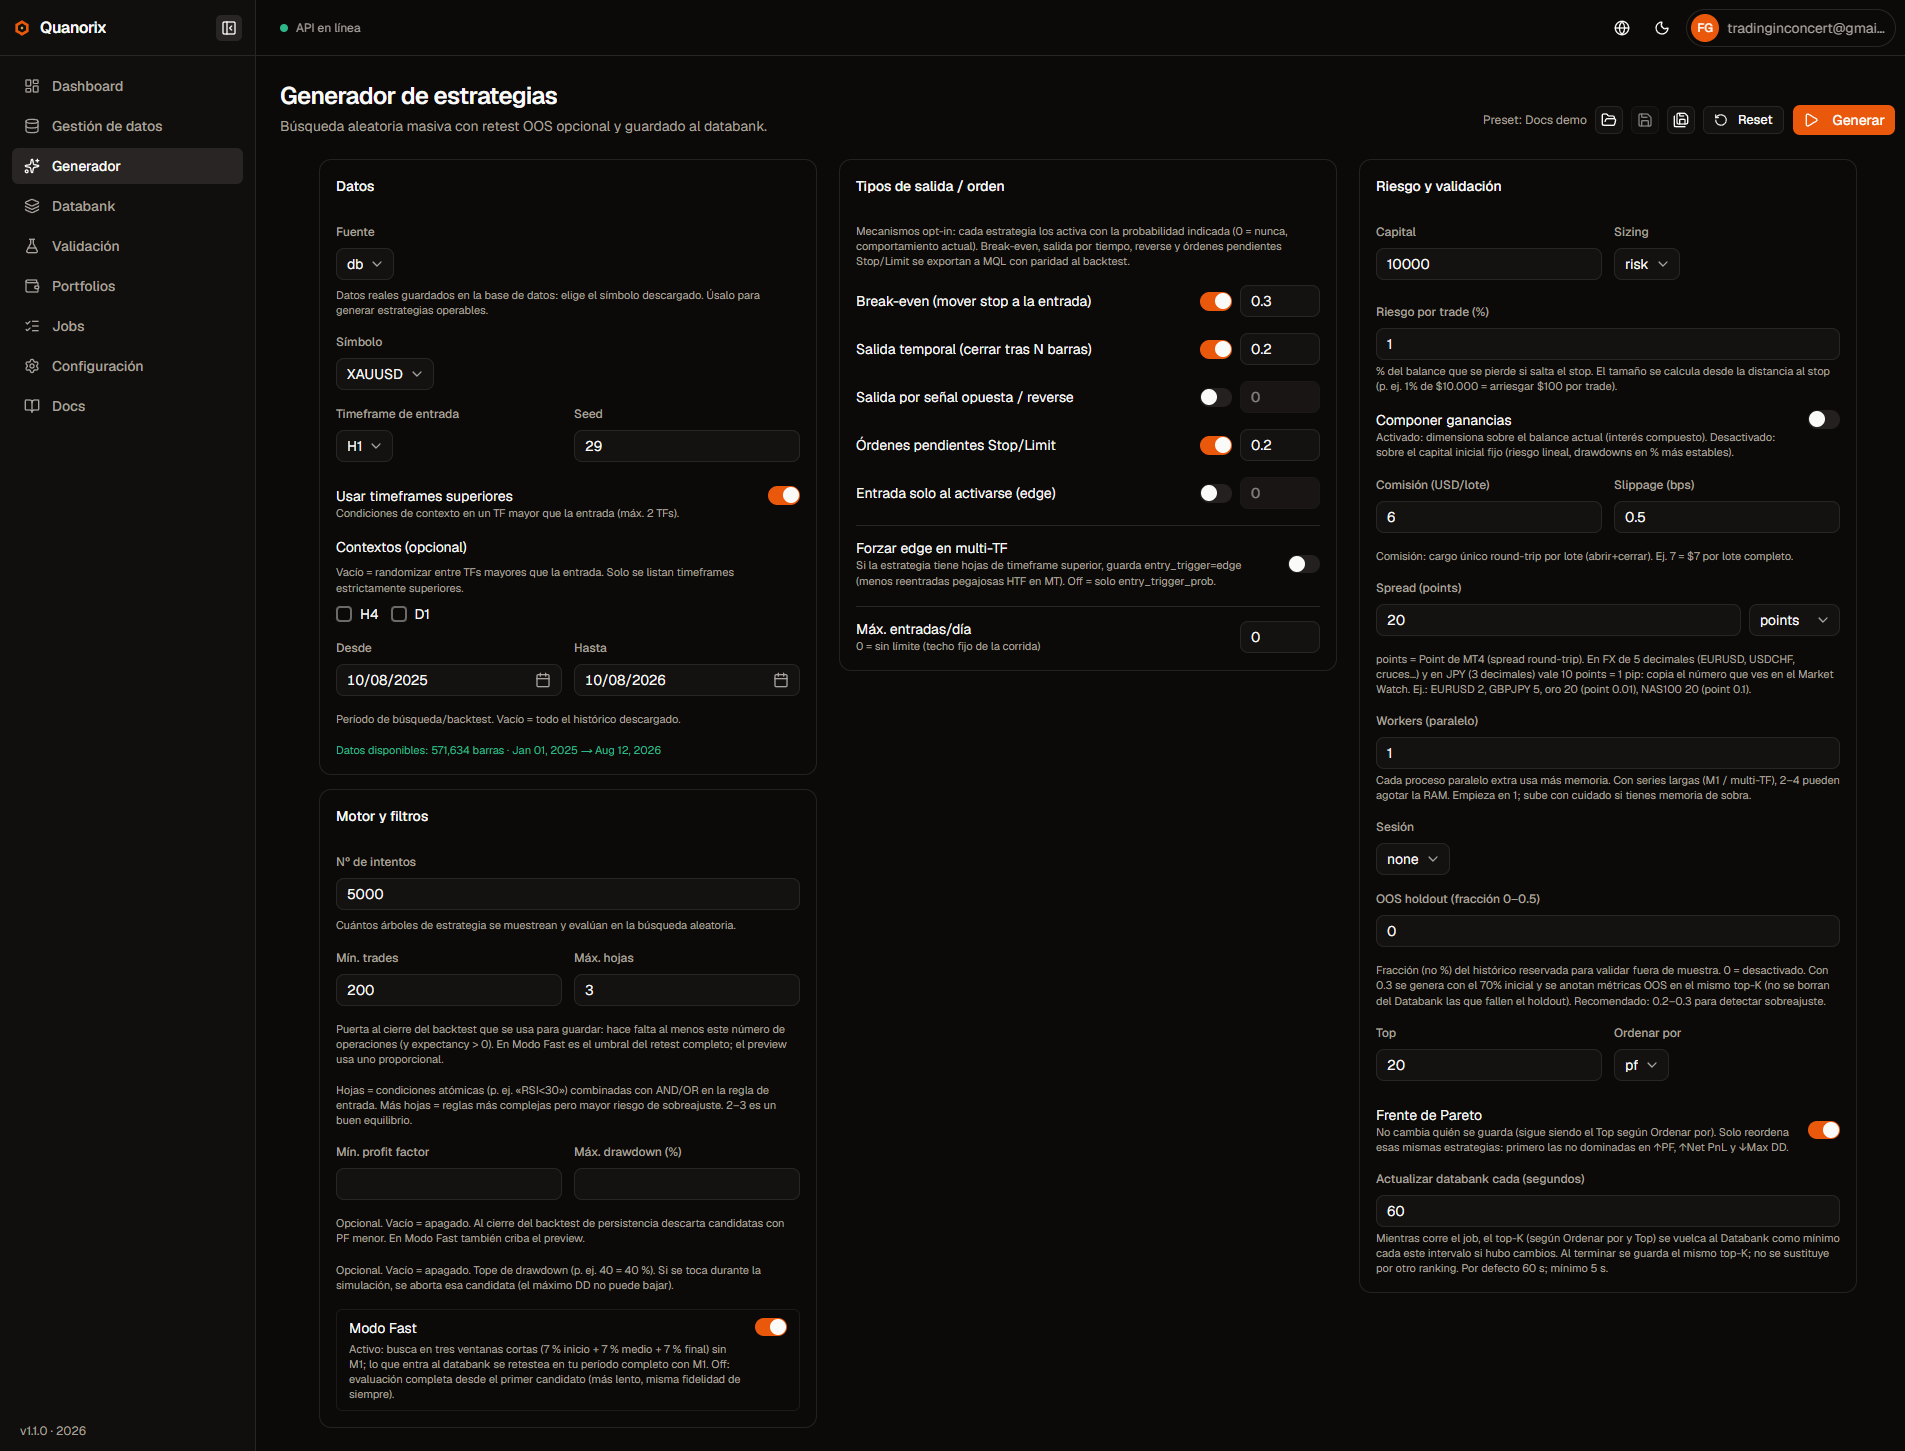The width and height of the screenshot is (1905, 1451).
Task: Open the Desde date calendar icon
Action: 543,680
